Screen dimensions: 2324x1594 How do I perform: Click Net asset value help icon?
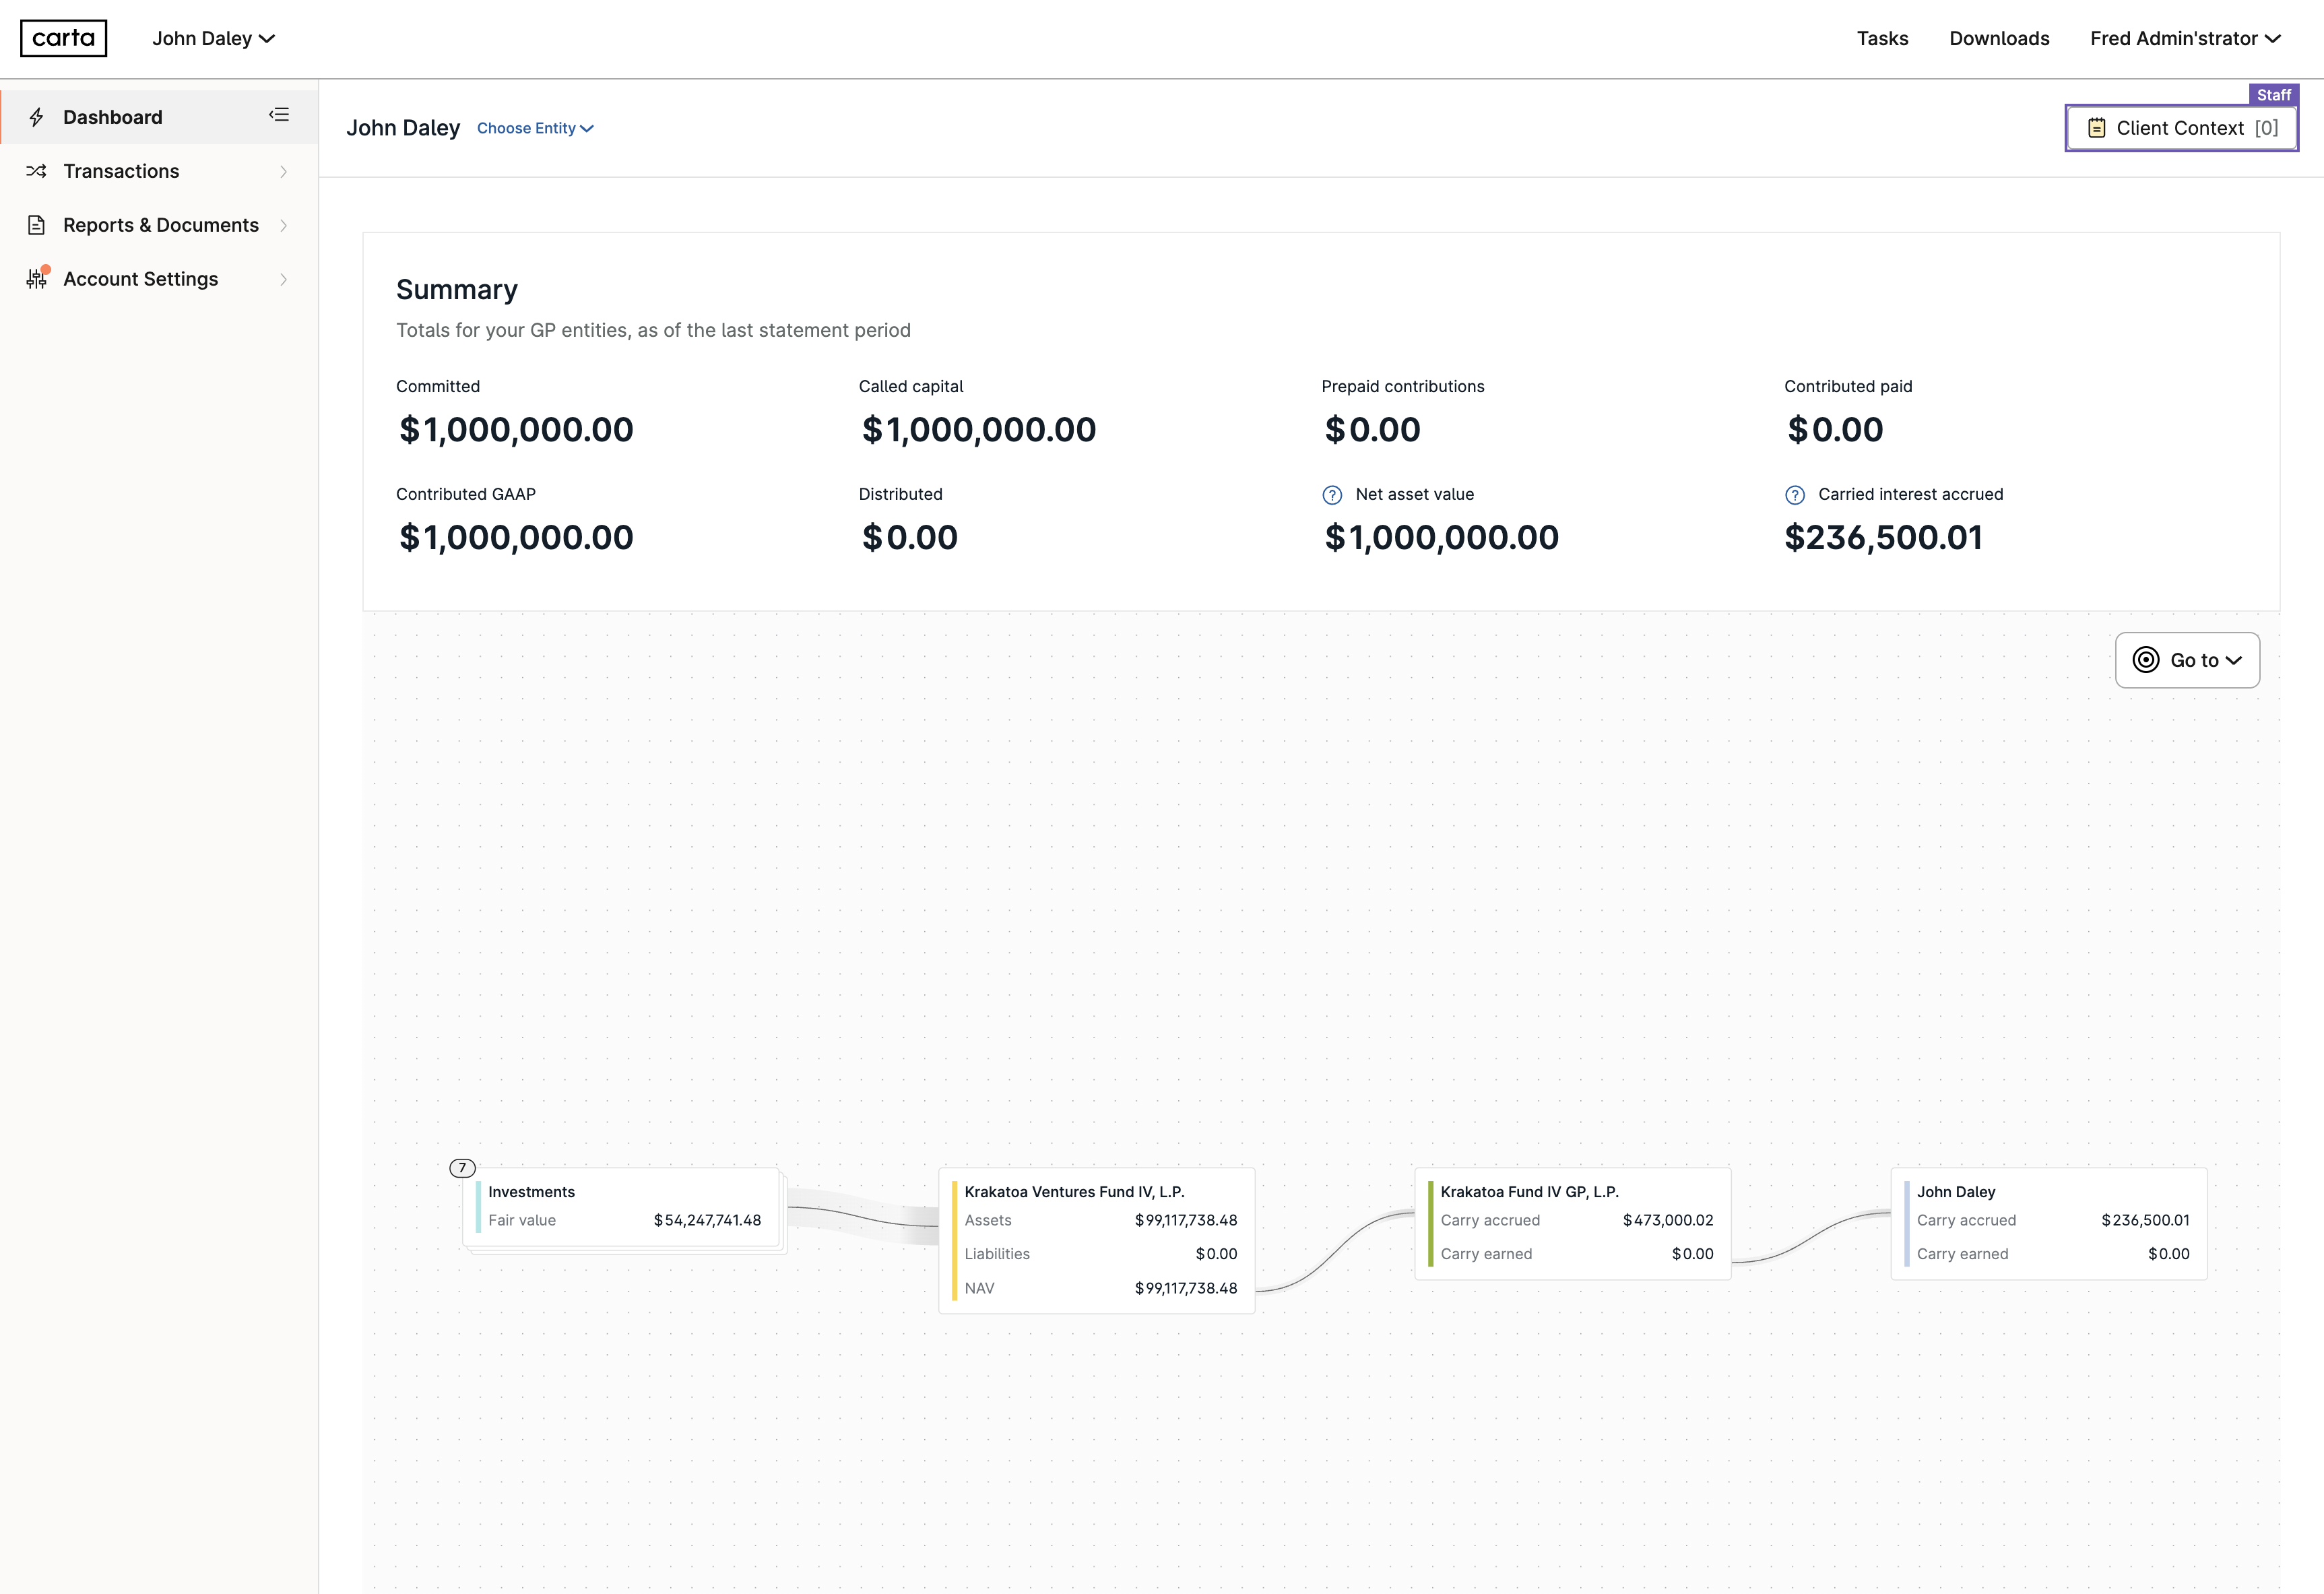coord(1332,495)
